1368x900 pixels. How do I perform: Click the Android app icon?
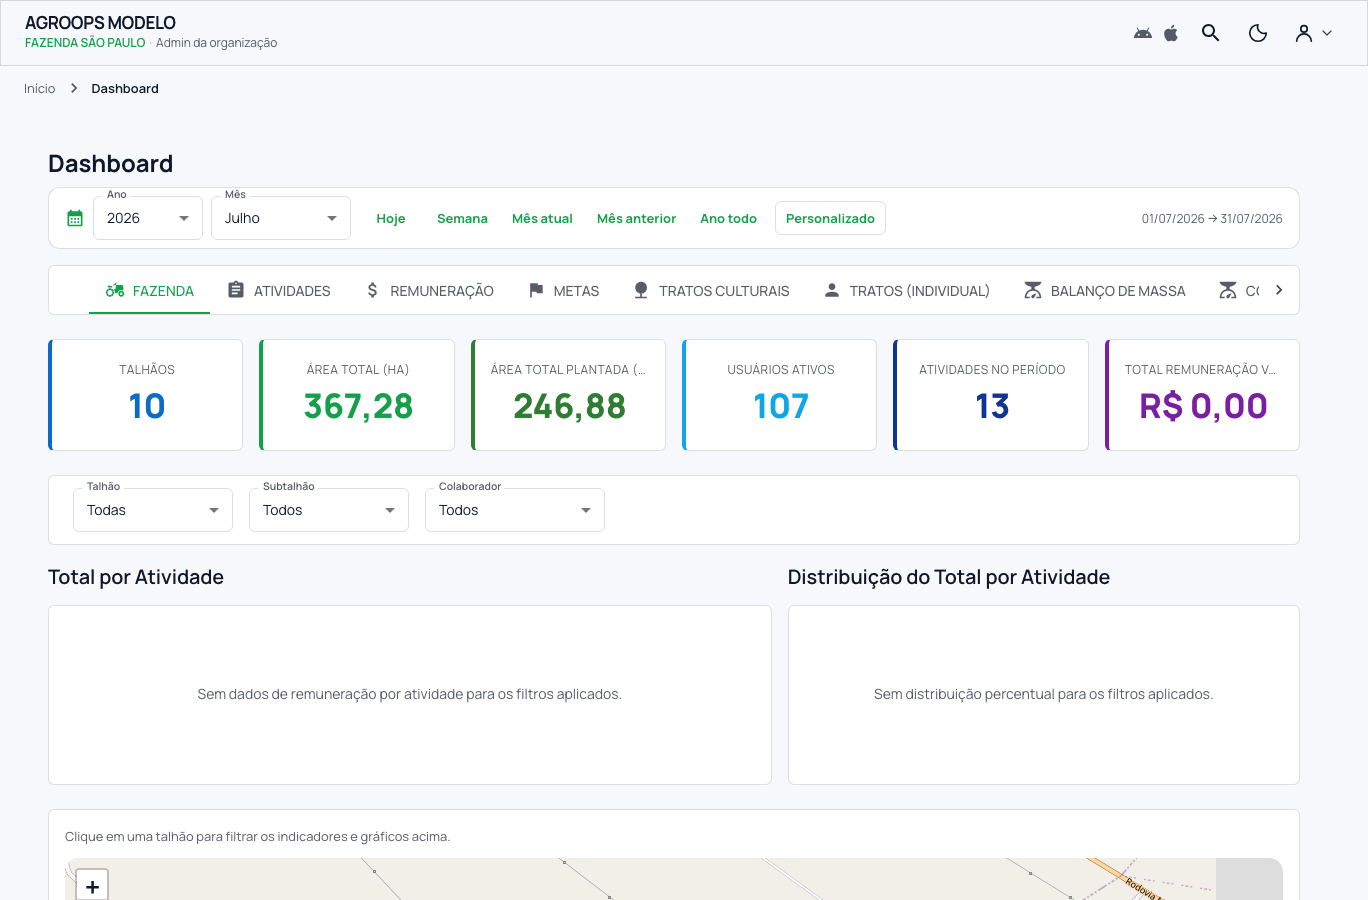(1143, 33)
